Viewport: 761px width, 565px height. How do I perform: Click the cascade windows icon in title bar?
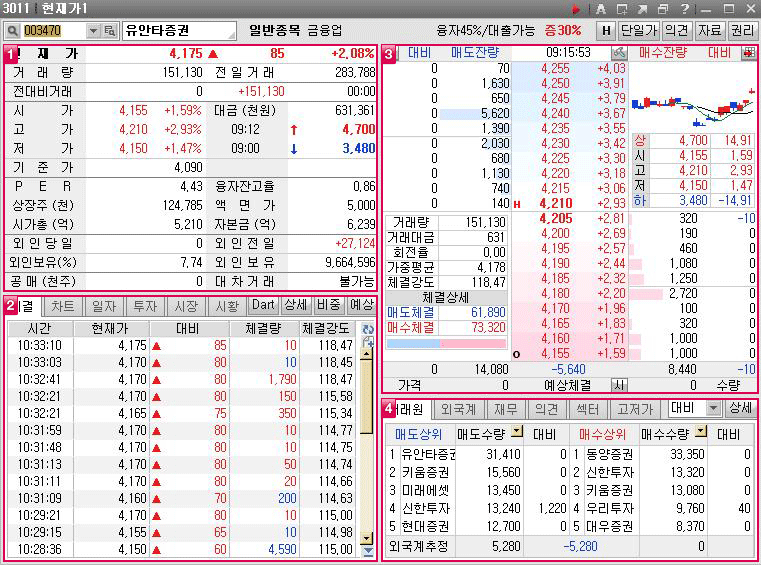pos(663,9)
